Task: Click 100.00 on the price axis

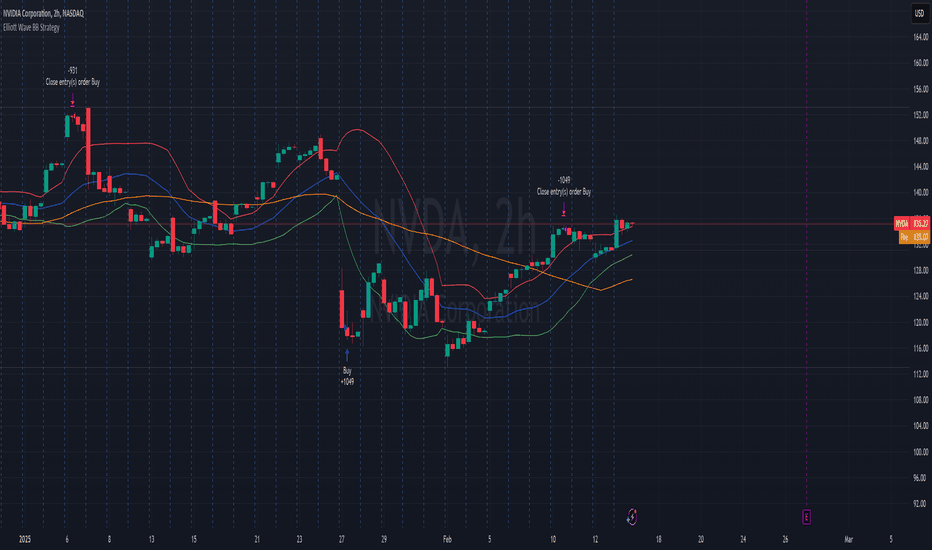Action: 920,451
